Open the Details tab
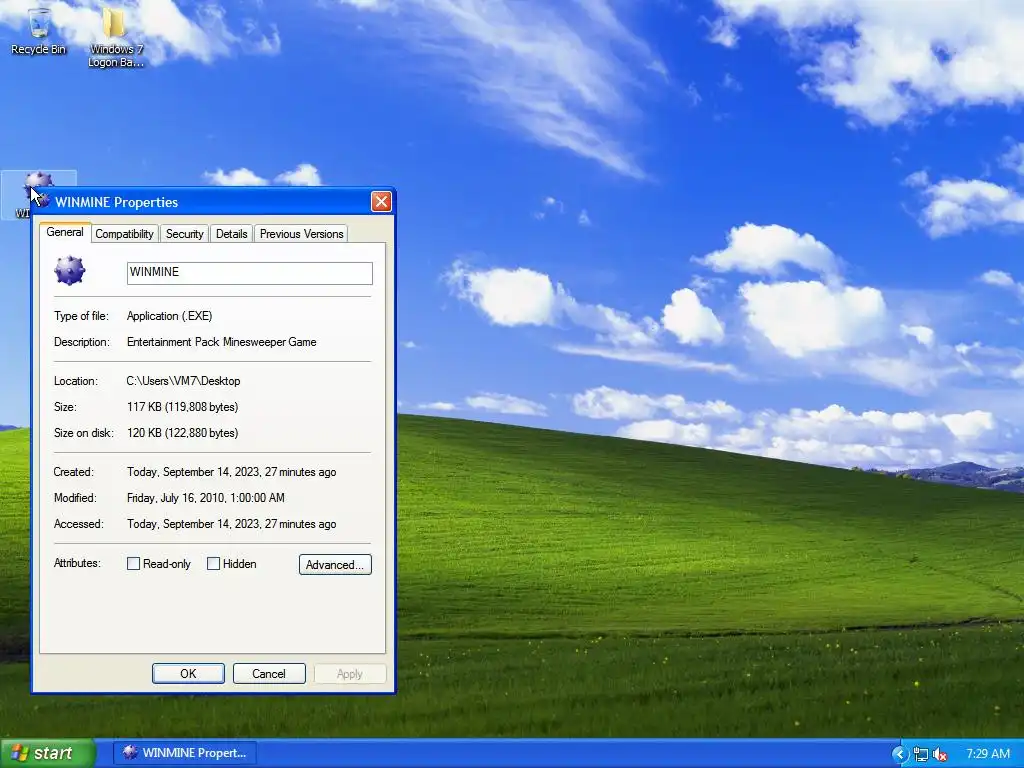This screenshot has height=768, width=1024. (x=231, y=234)
